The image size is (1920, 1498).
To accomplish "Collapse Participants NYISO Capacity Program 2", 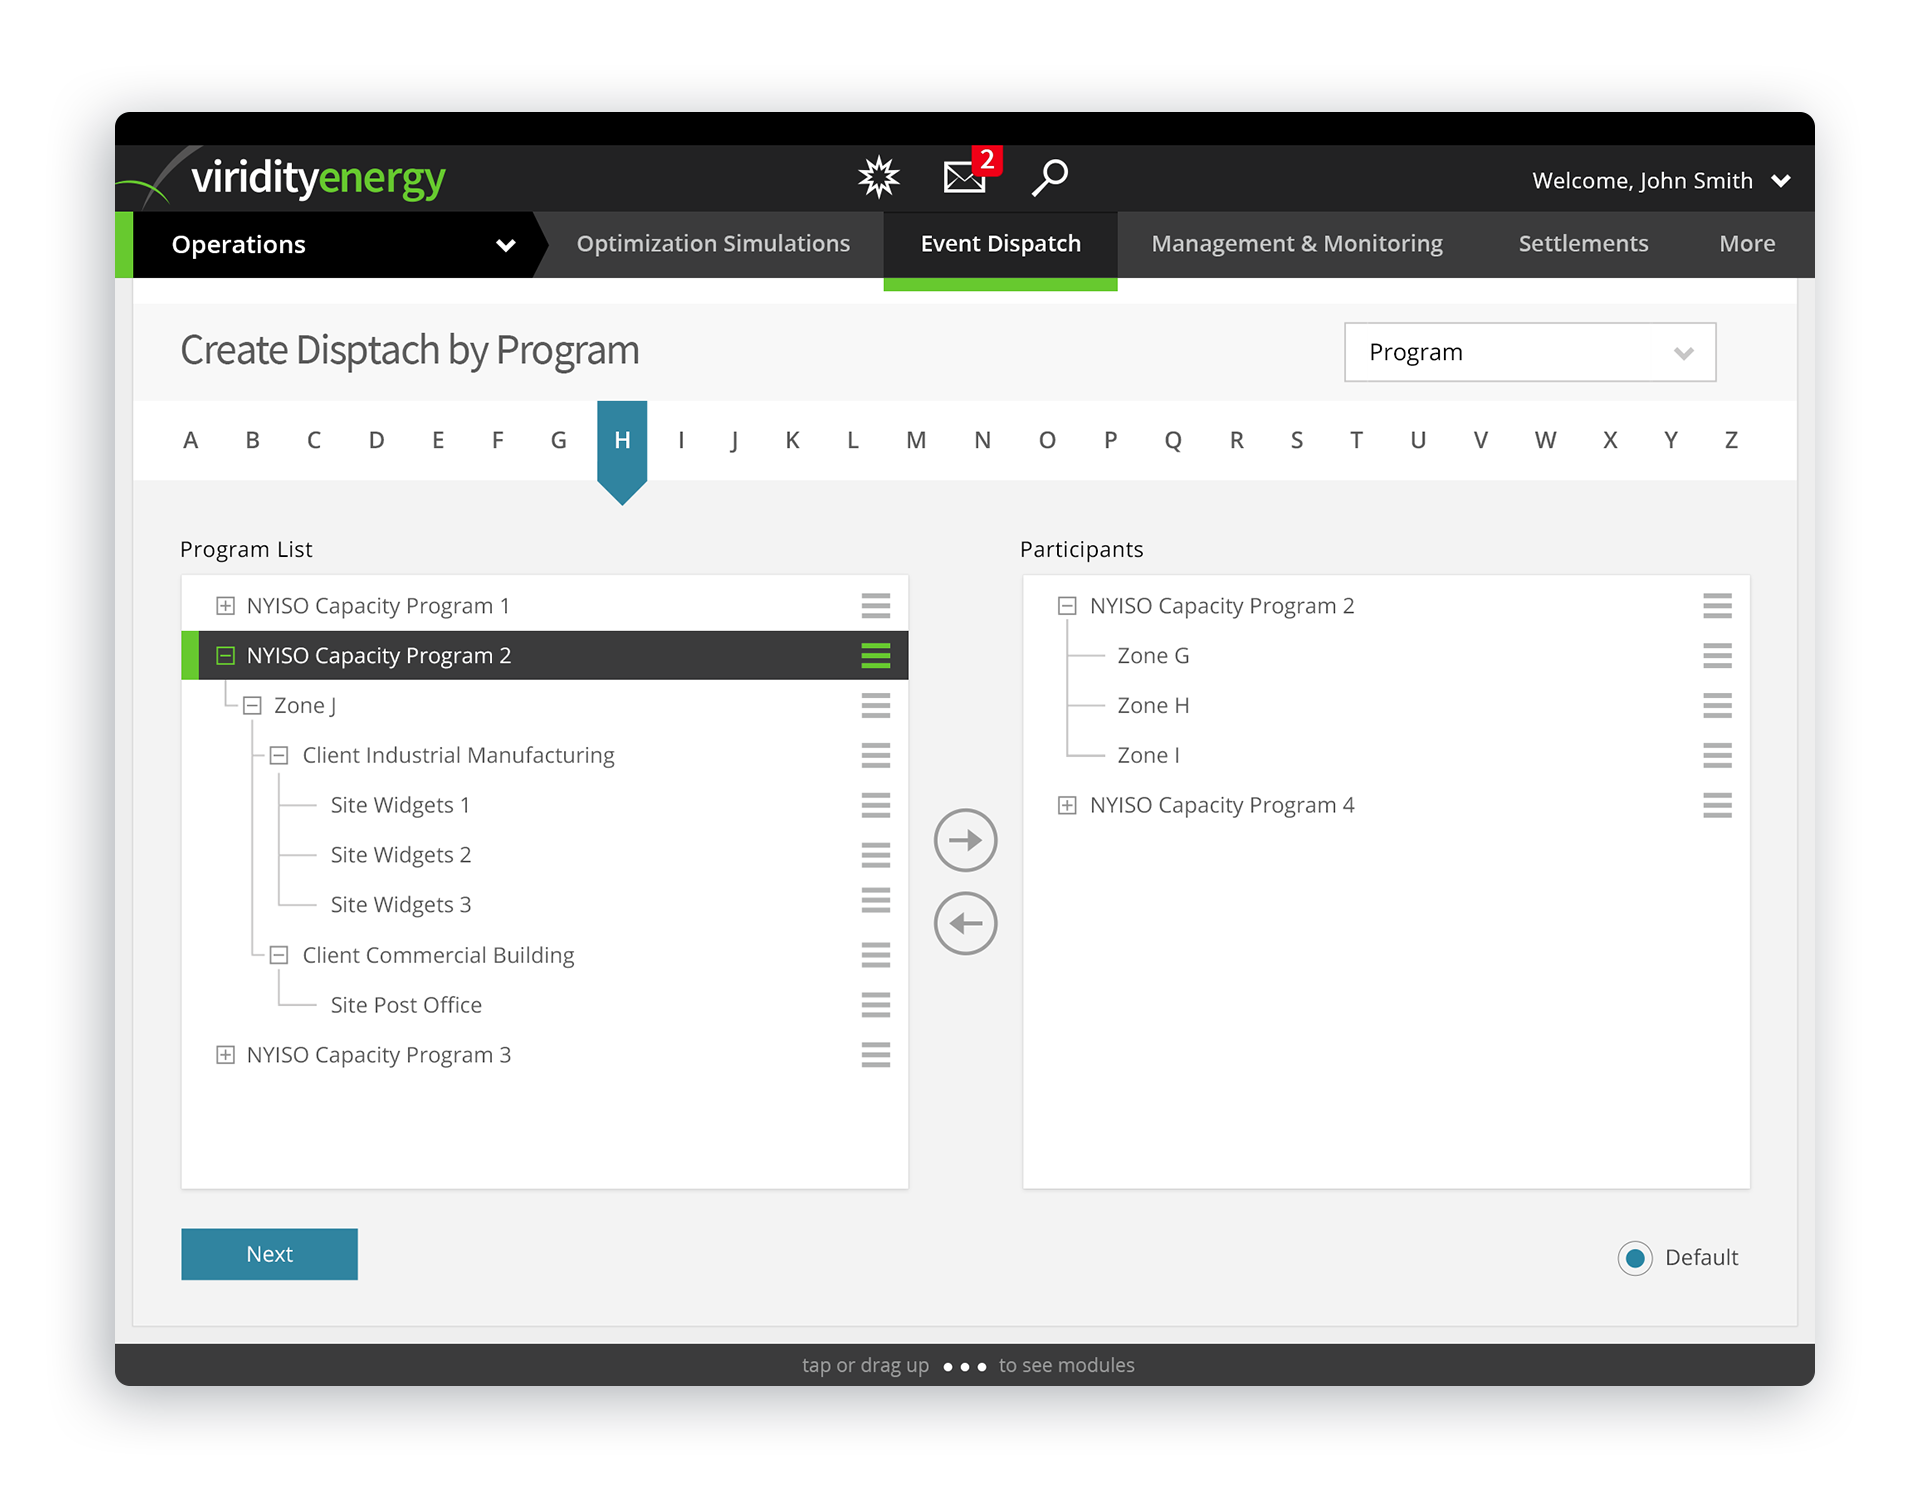I will click(1067, 606).
